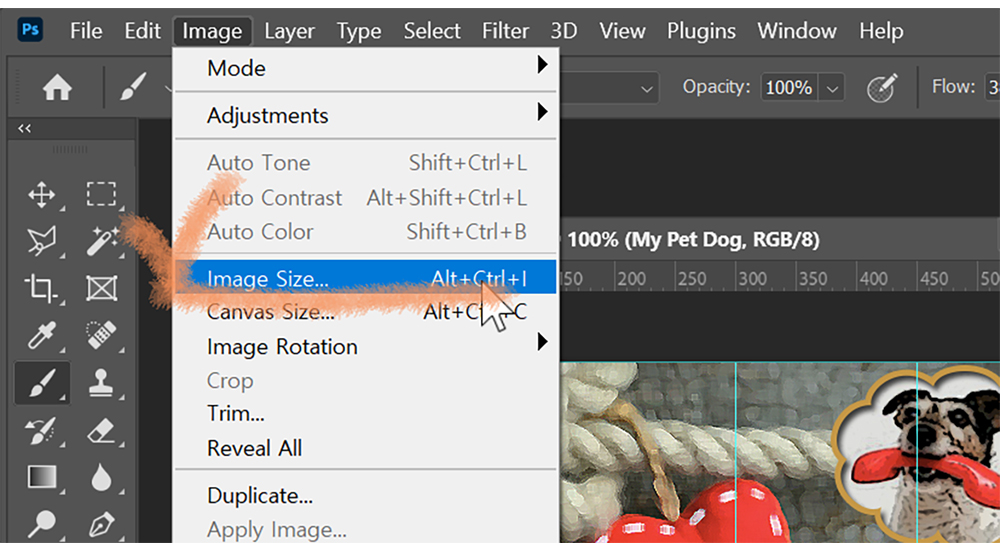Open blend mode dropdown in options bar

(647, 89)
